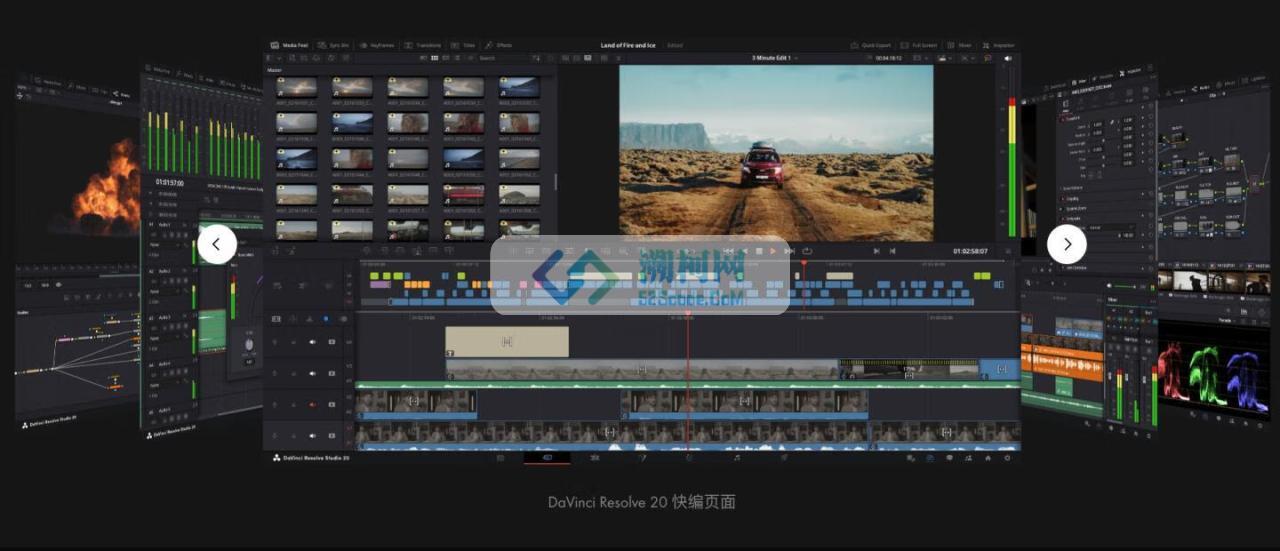Open the 3 Minute Edit 1 timeline dropdown
This screenshot has height=551, width=1280.
(x=774, y=58)
